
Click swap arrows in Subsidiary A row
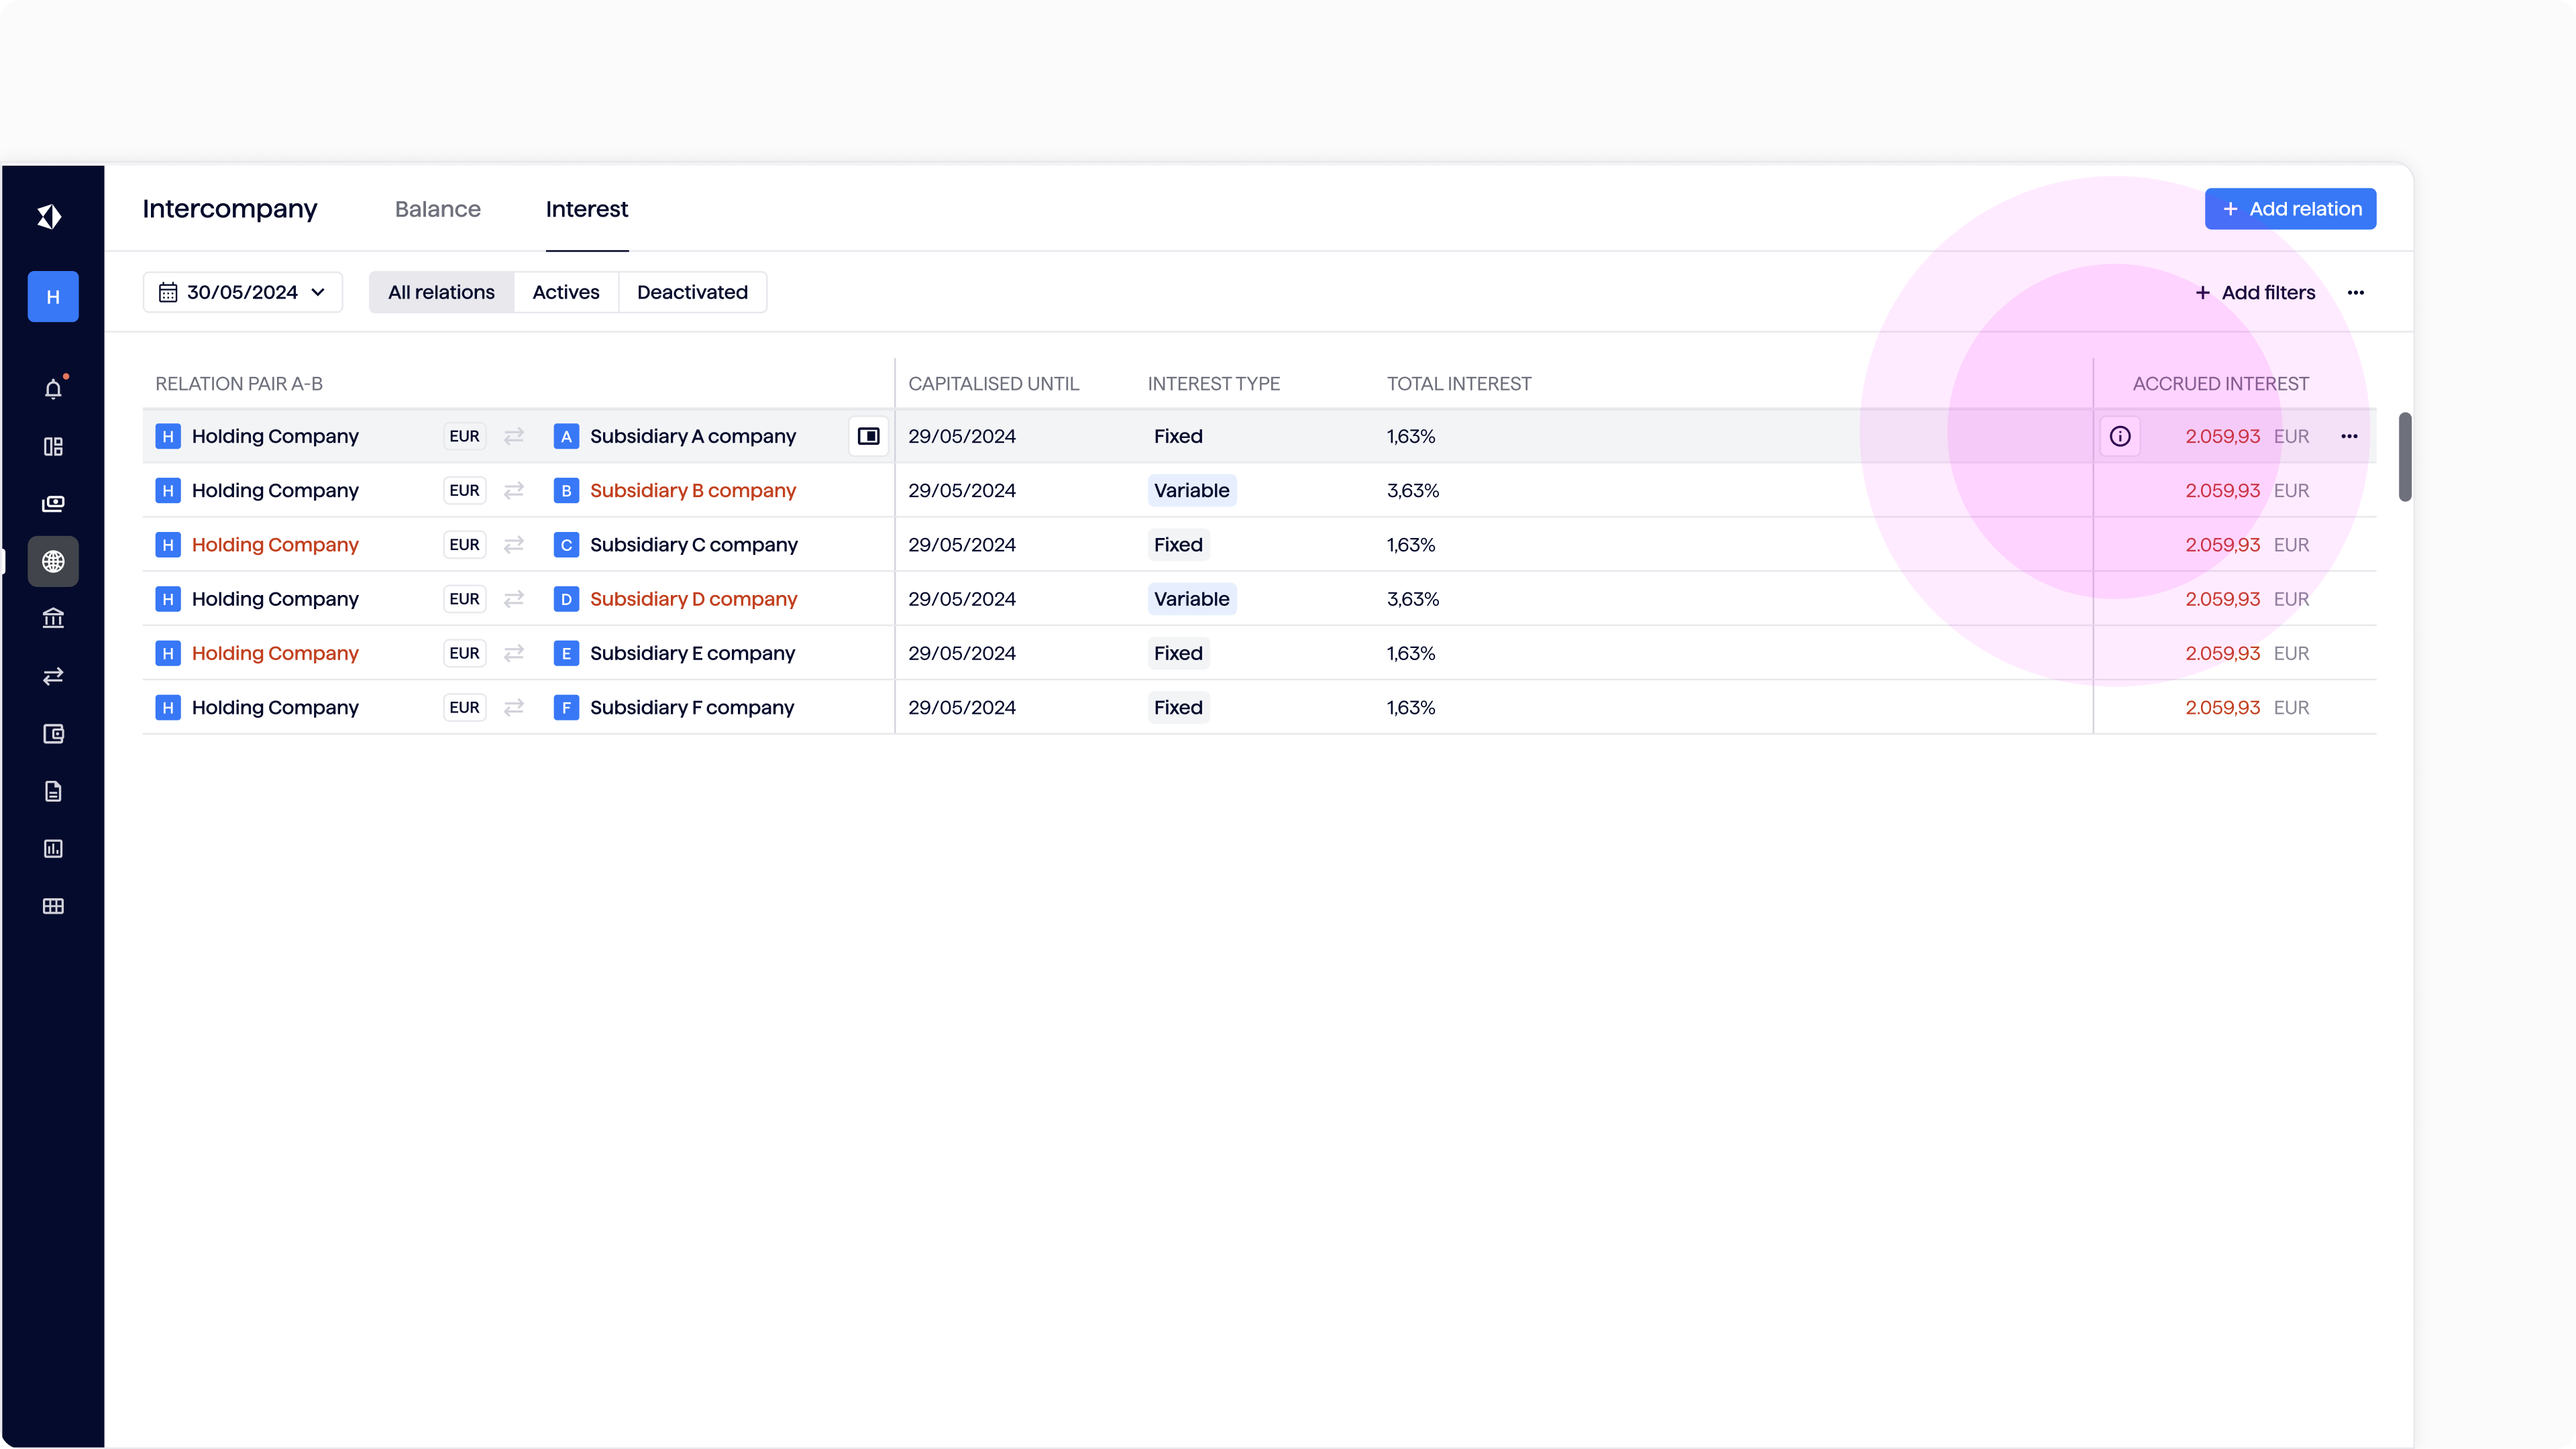[x=514, y=436]
